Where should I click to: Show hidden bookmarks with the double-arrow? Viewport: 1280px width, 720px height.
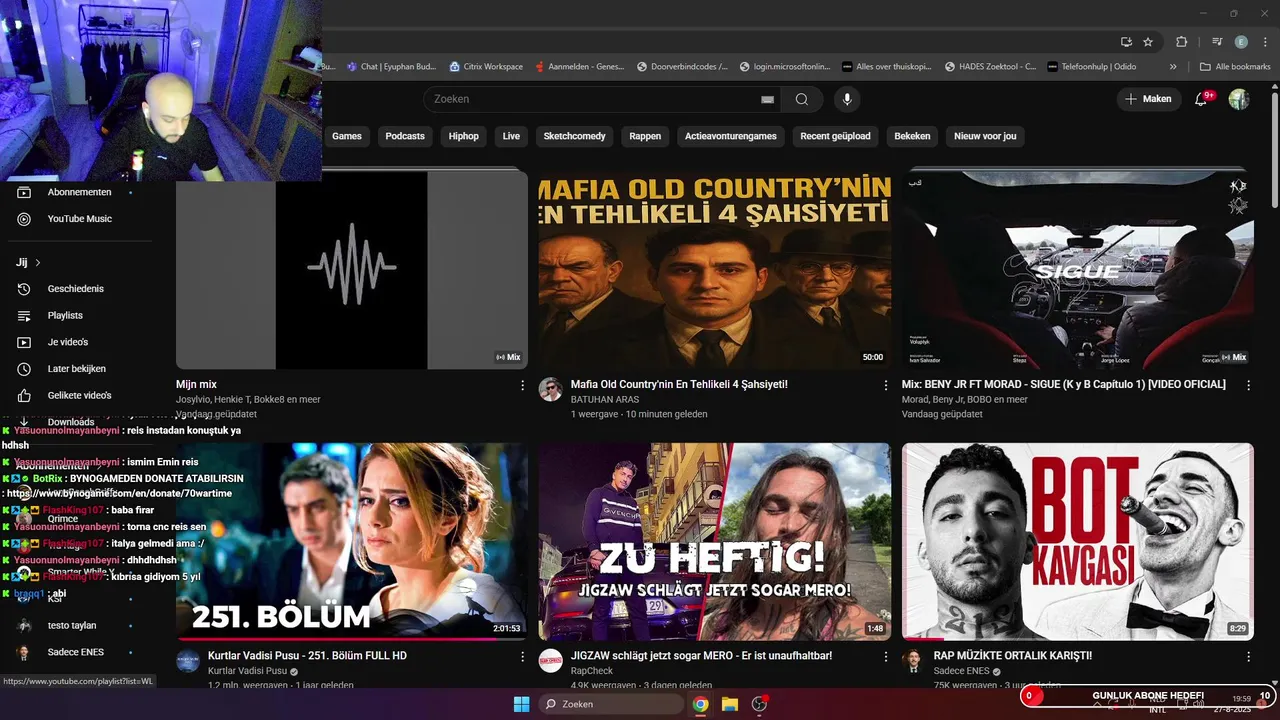coord(1173,67)
